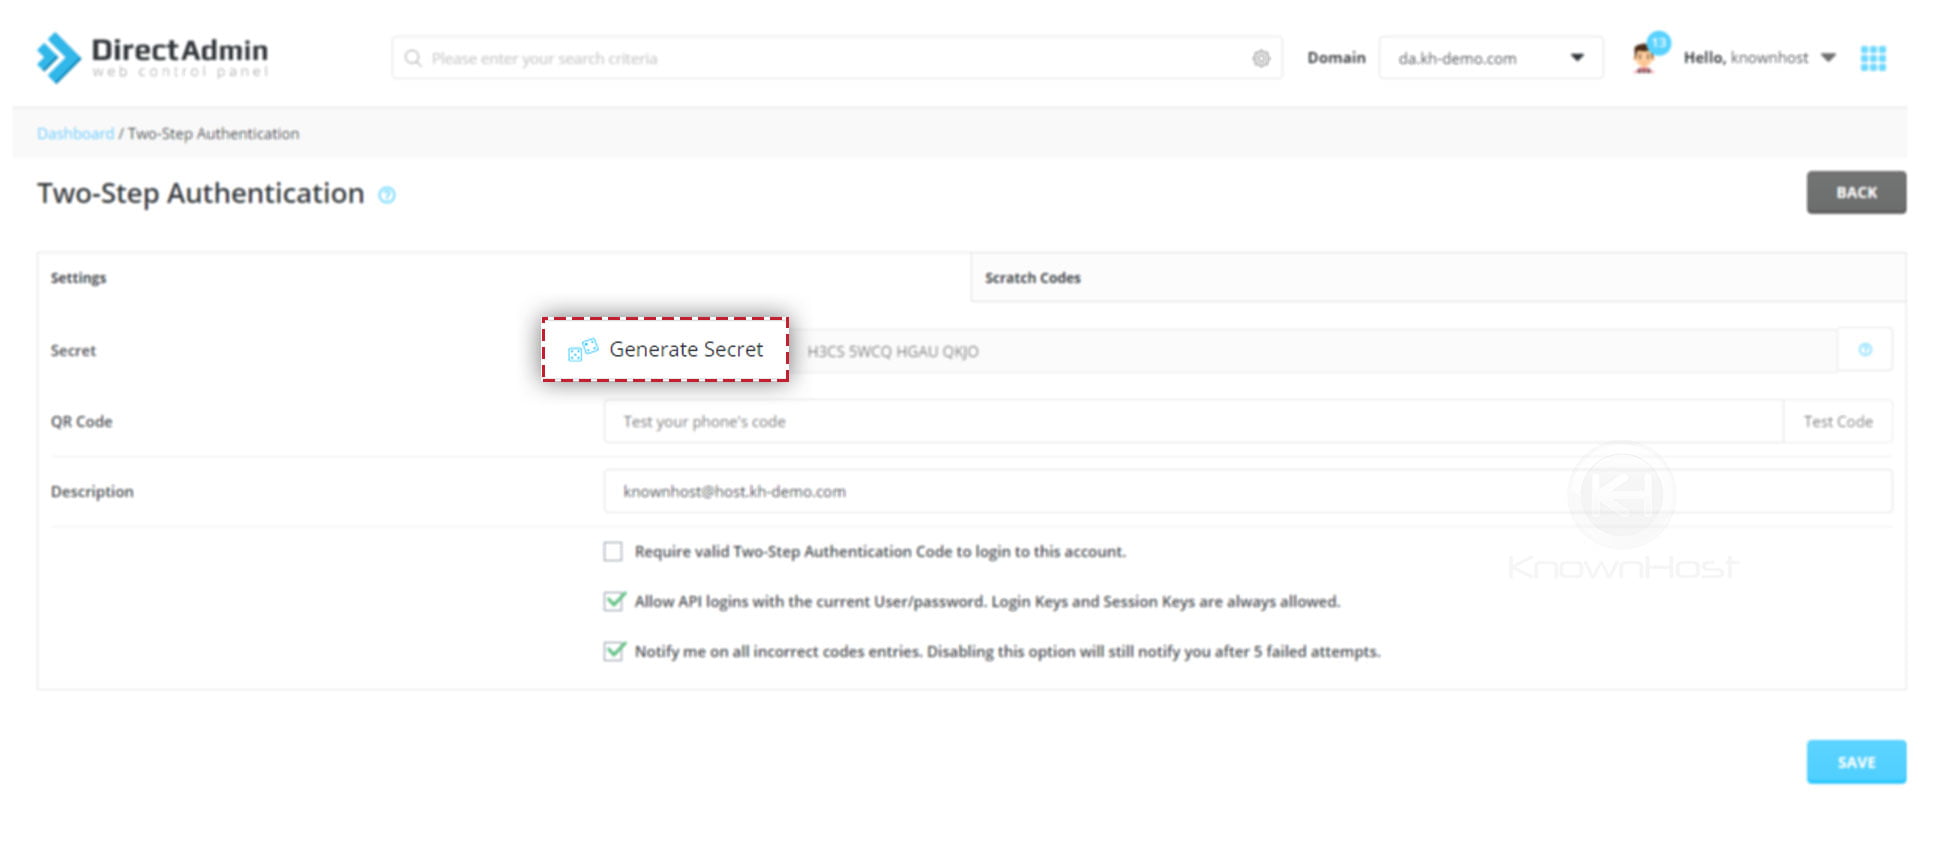Select the Settings tab

(78, 278)
